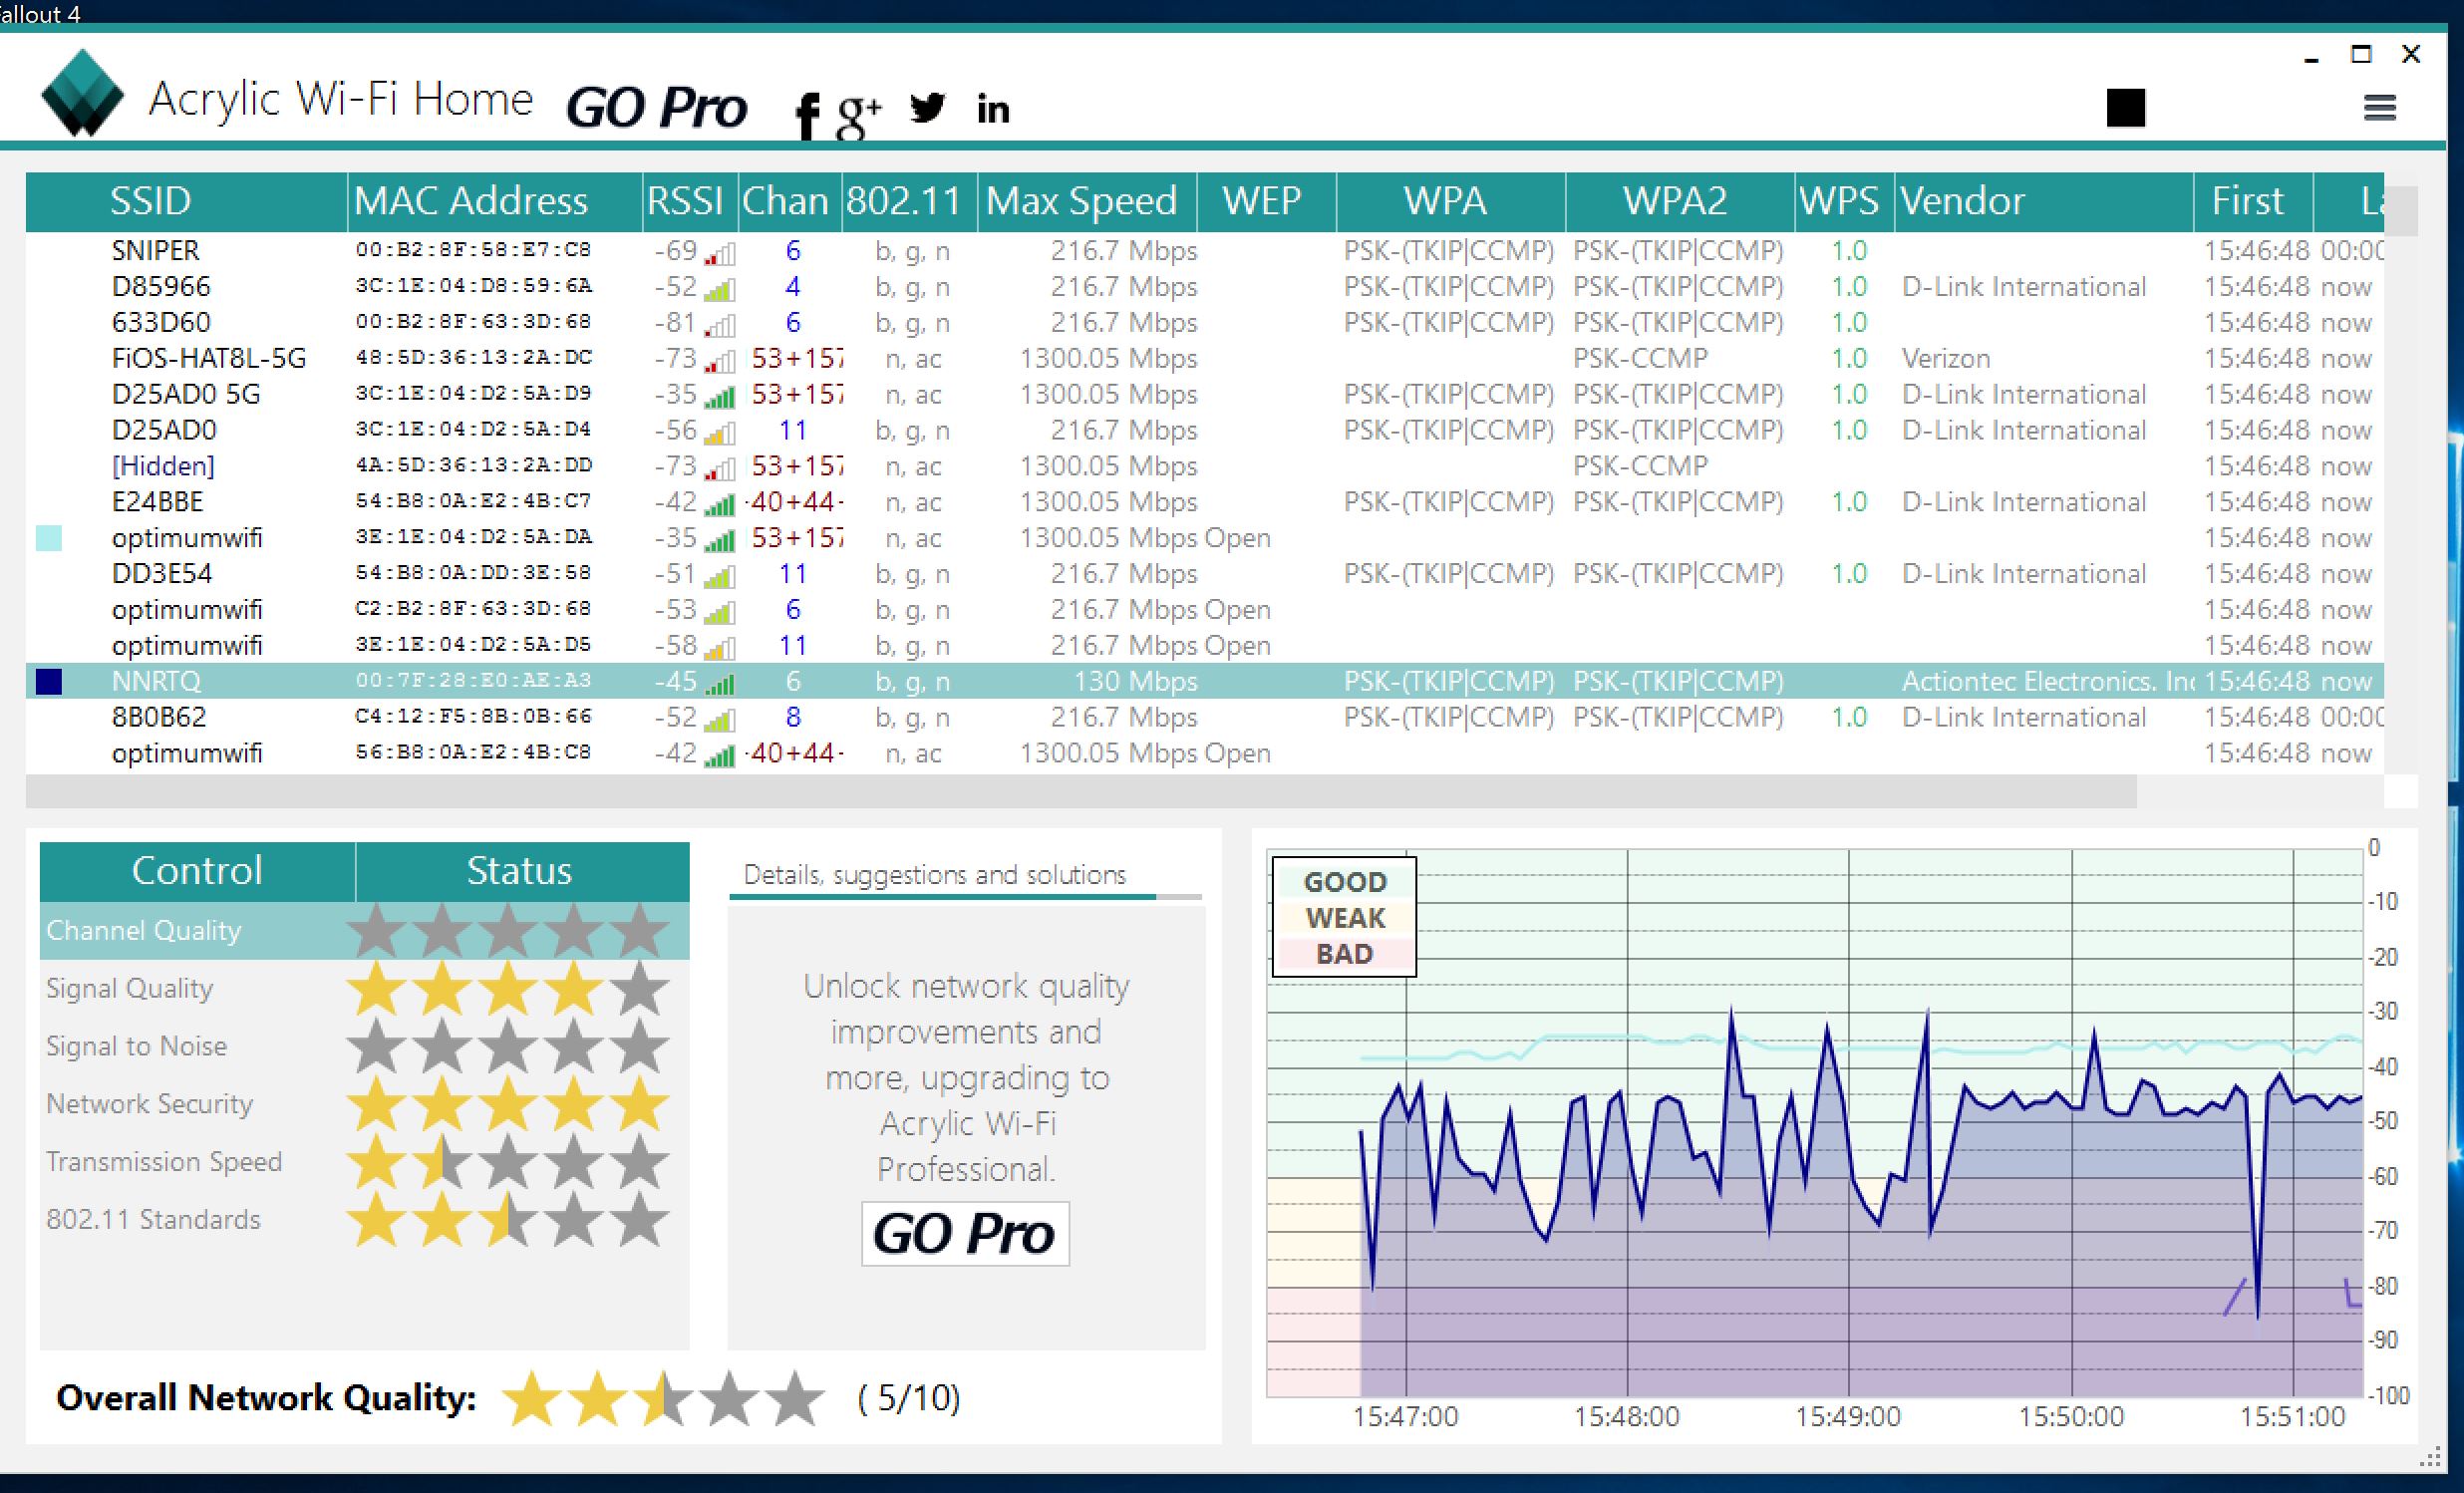The width and height of the screenshot is (2464, 1493).
Task: Click the horizontal scrollbar under network list
Action: click(1080, 792)
